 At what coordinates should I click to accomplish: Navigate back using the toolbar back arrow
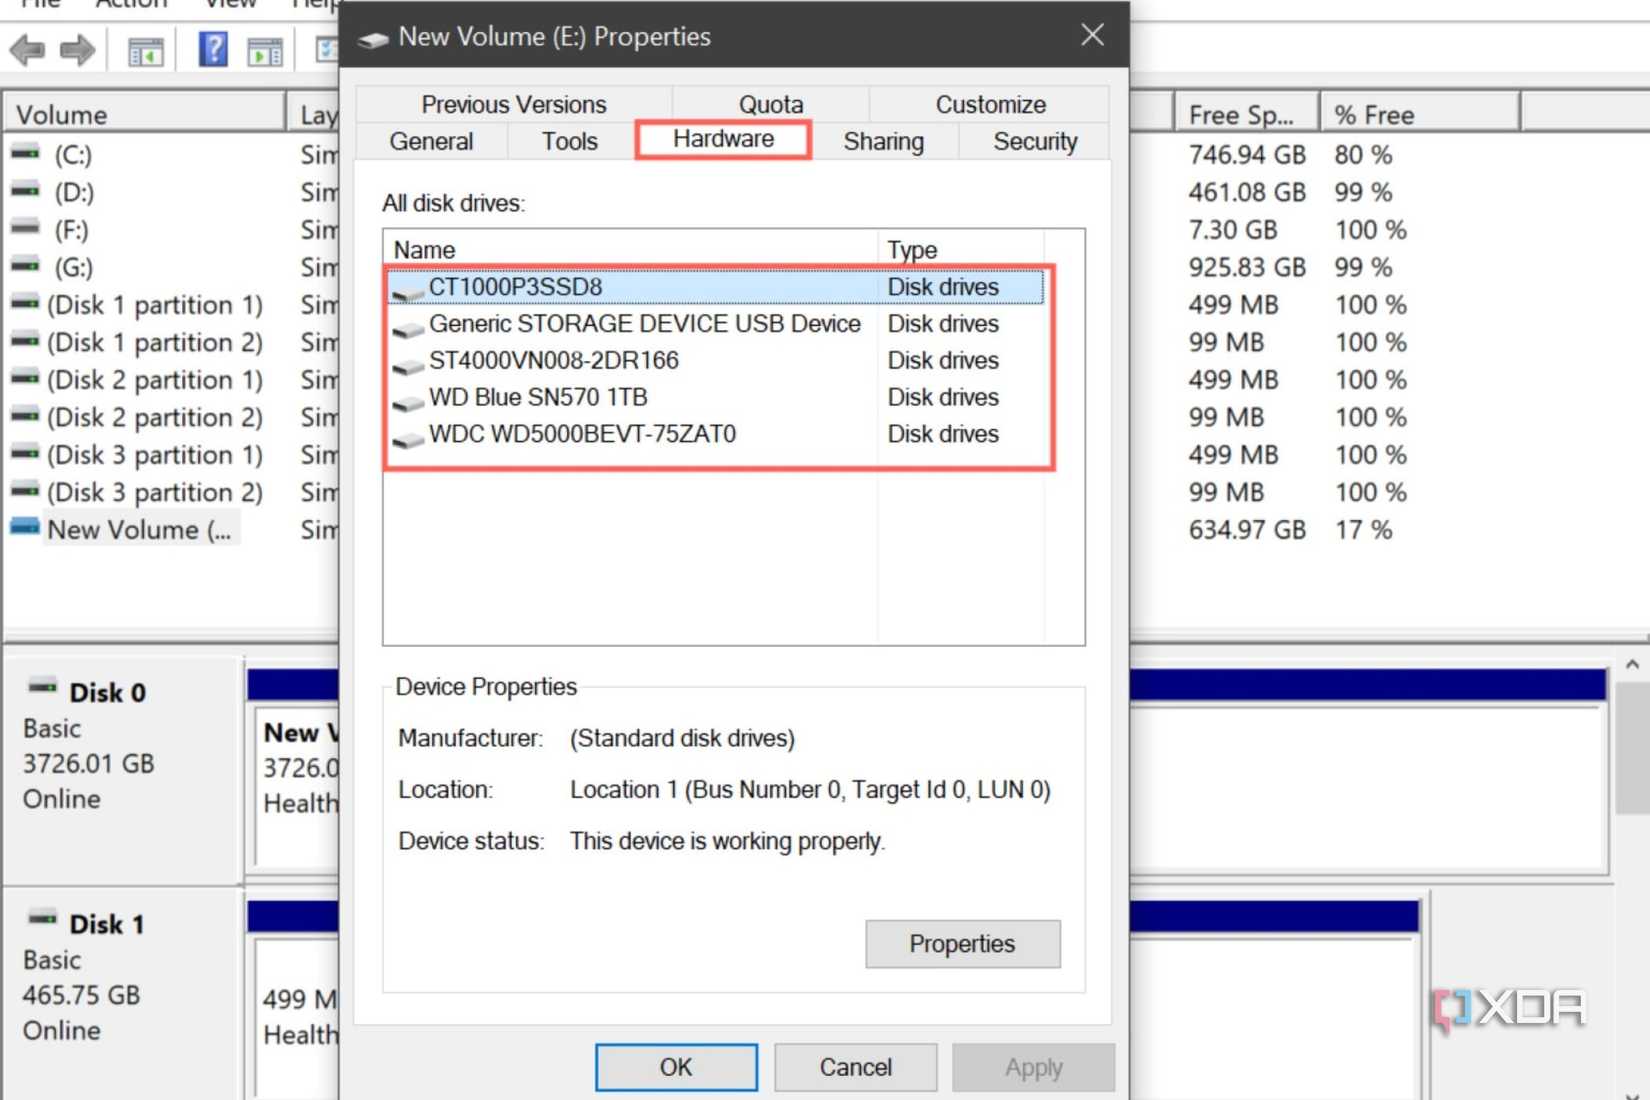tap(27, 49)
